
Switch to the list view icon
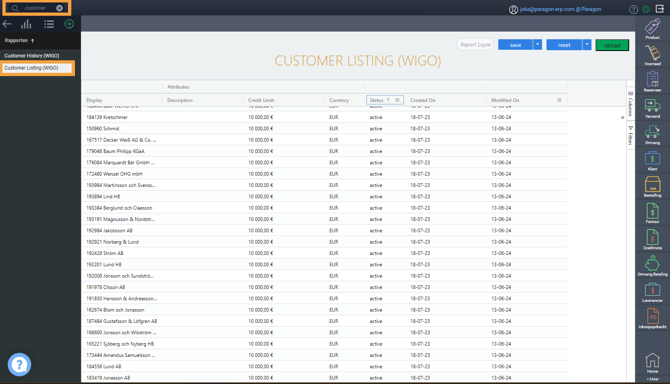[49, 24]
